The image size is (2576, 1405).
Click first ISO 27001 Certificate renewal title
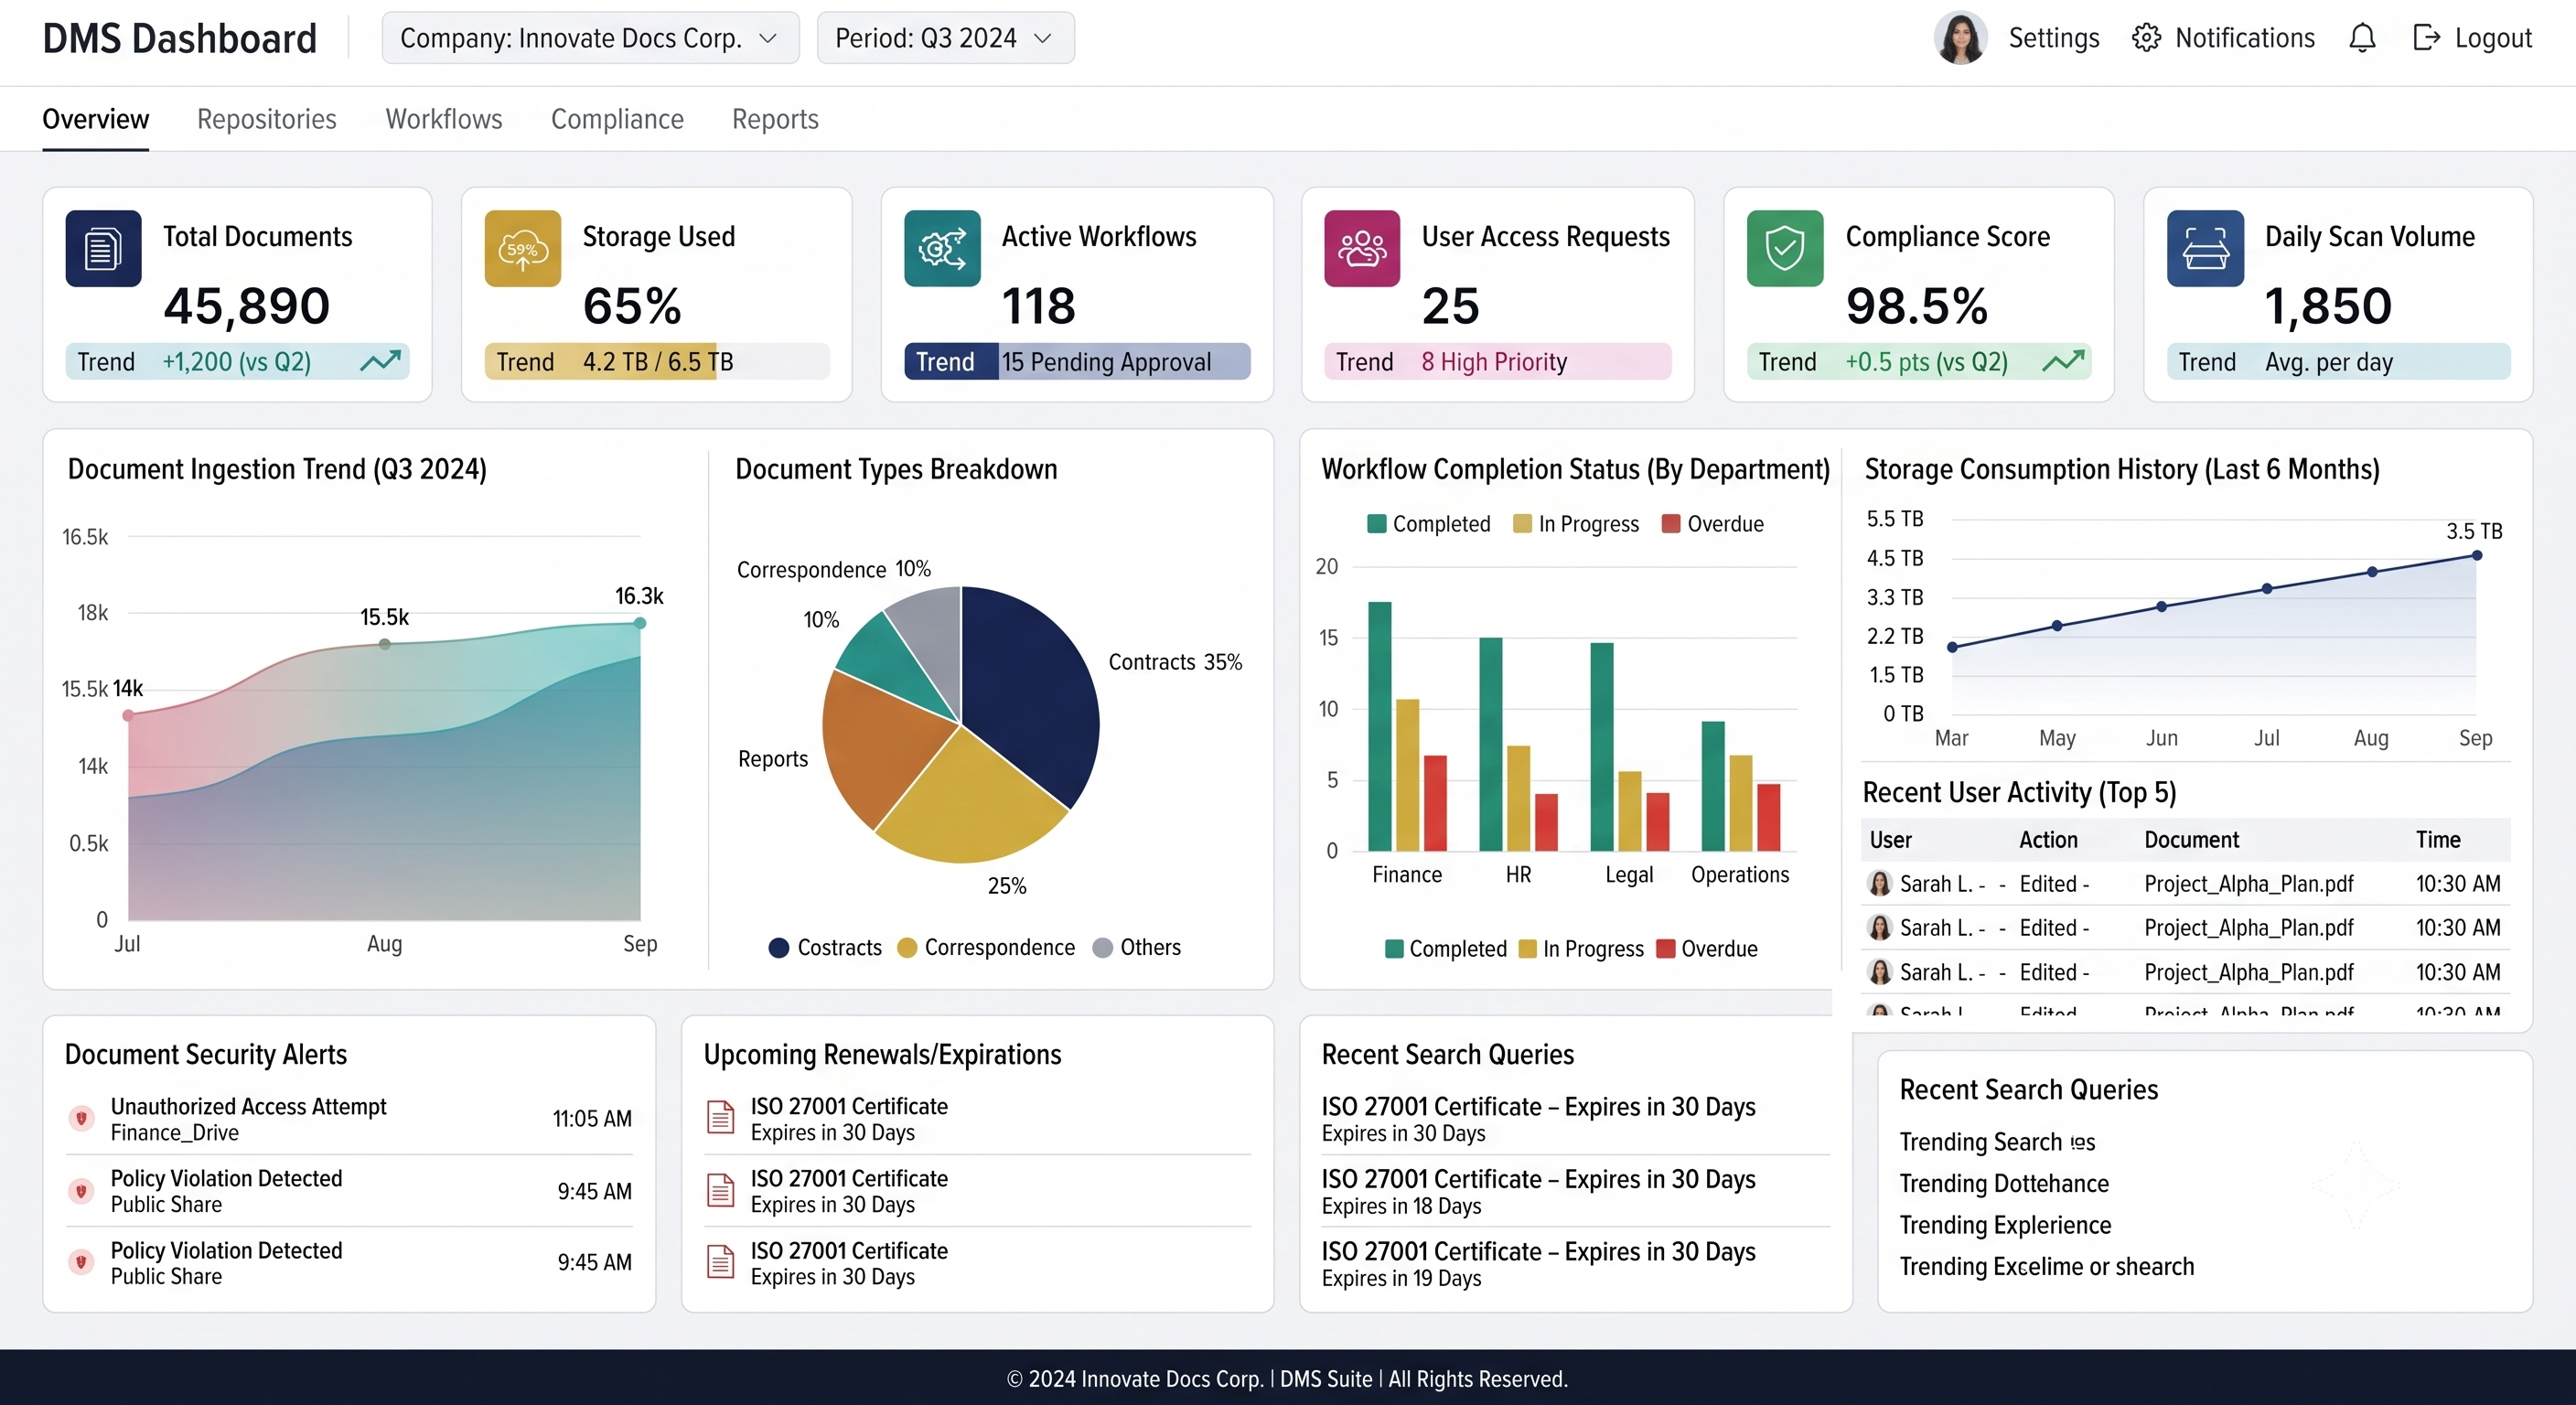coord(849,1106)
